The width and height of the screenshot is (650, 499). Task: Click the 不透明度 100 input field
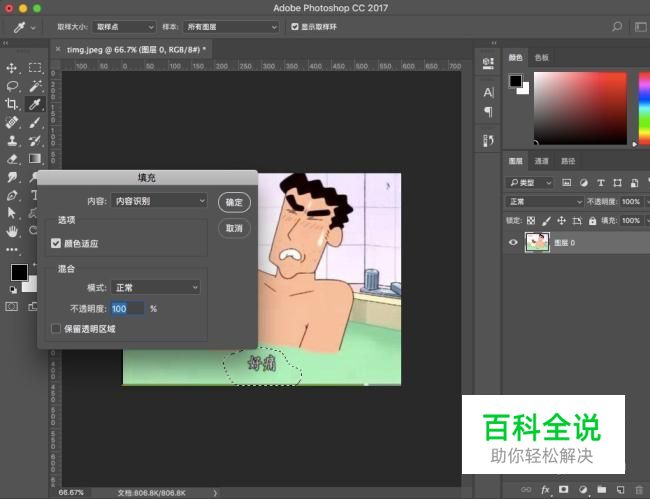[x=127, y=308]
